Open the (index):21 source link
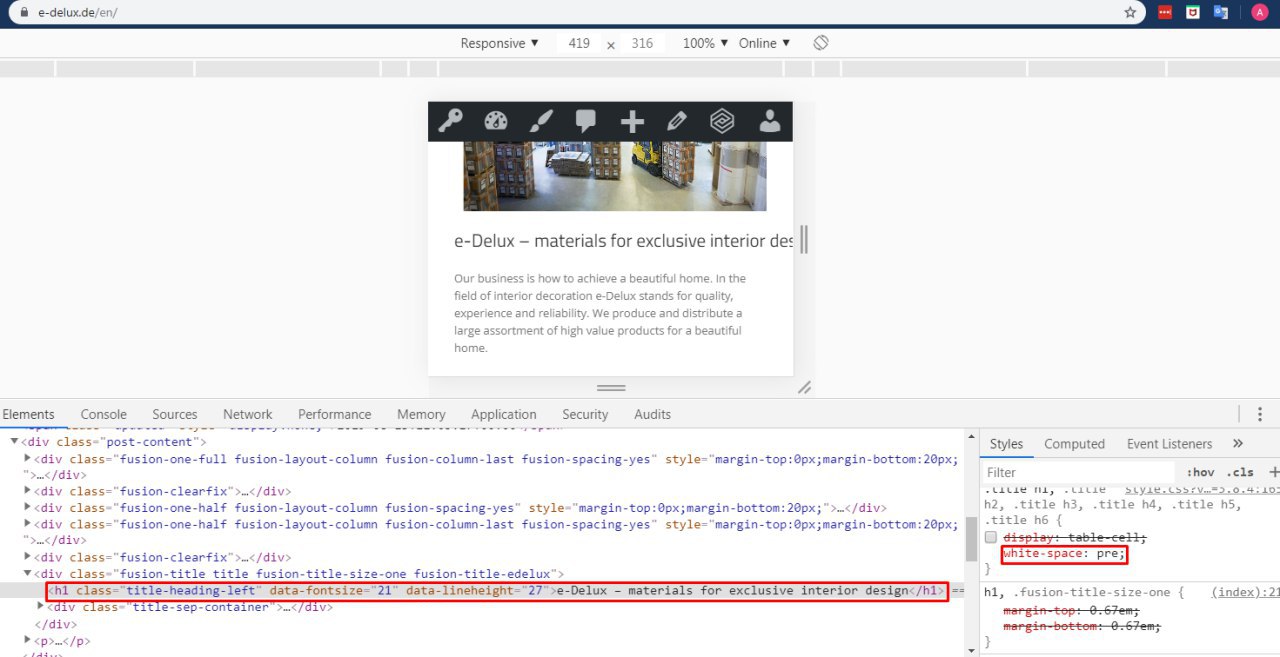Screen dimensions: 1280x657 pyautogui.click(x=1245, y=592)
